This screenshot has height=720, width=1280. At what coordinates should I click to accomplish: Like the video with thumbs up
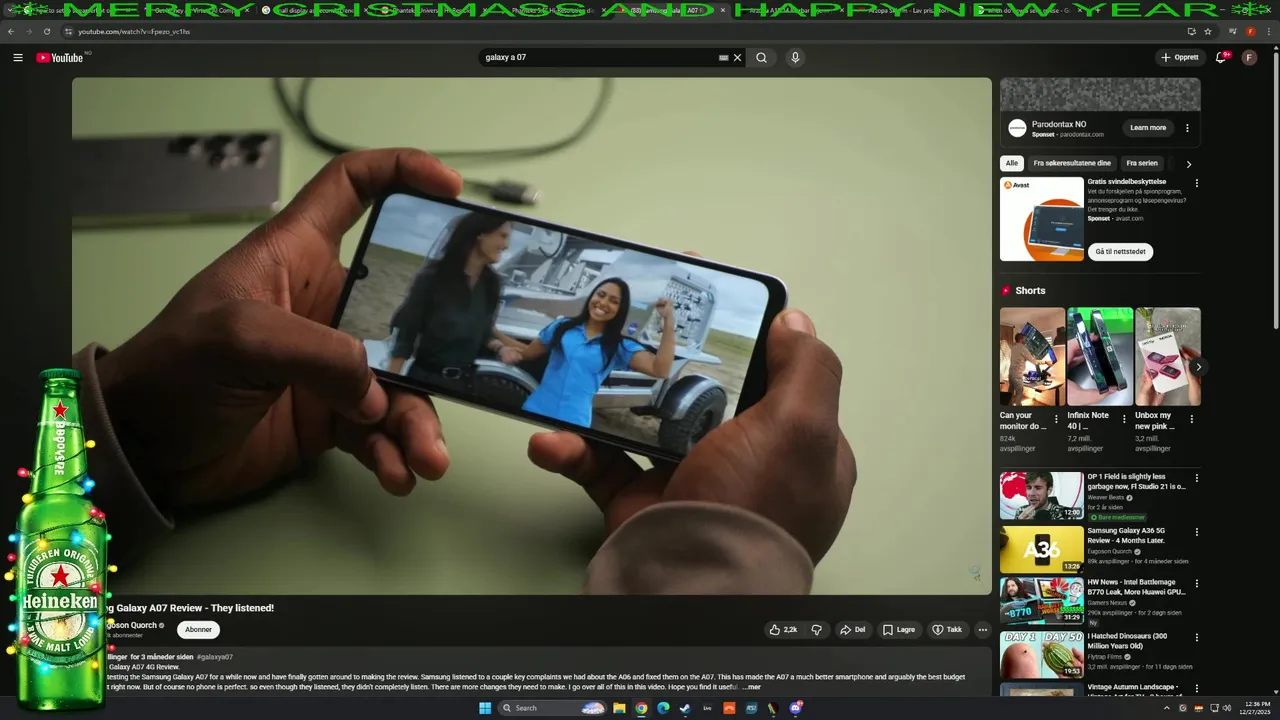[783, 630]
